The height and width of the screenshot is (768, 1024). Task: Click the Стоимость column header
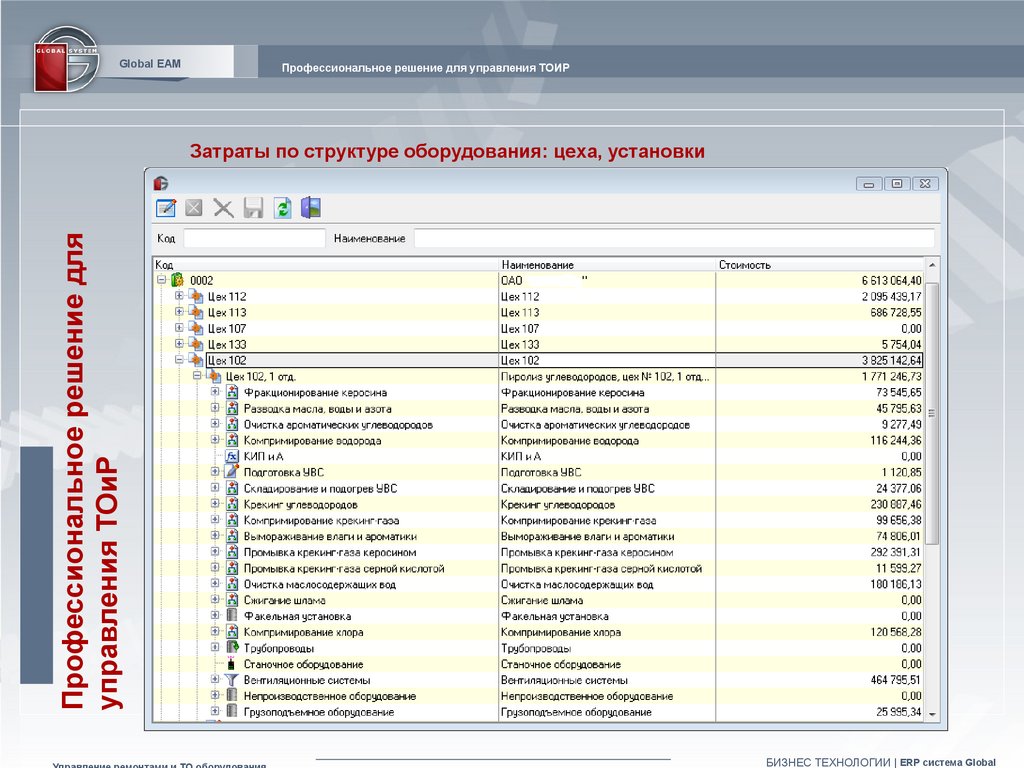(745, 265)
